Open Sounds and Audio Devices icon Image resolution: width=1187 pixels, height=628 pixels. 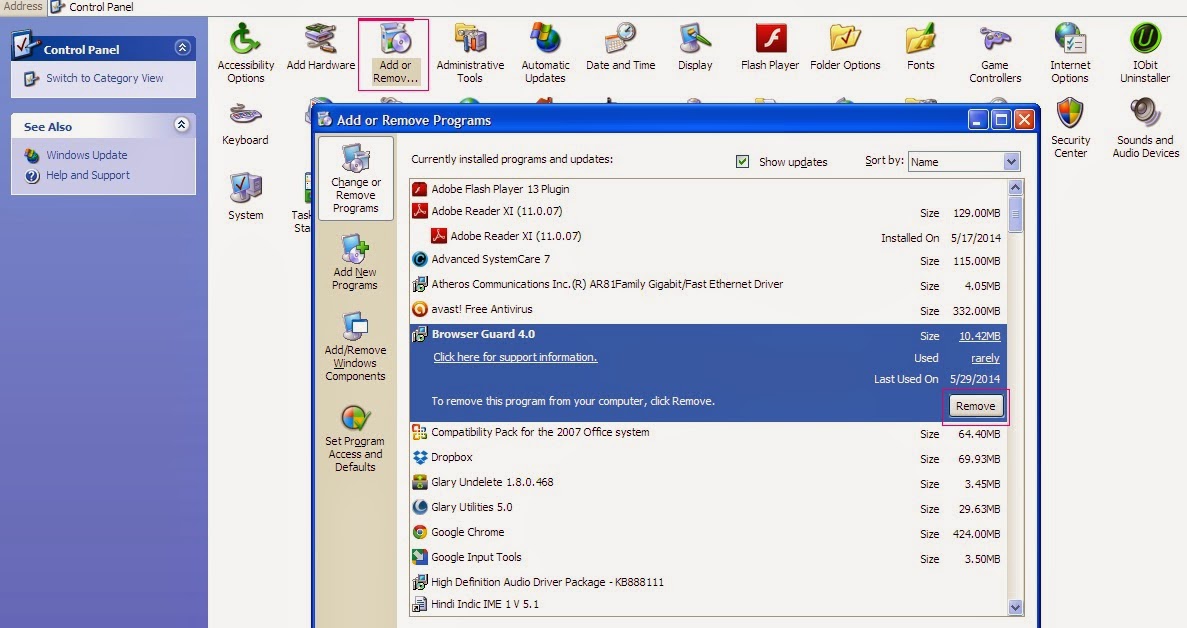pyautogui.click(x=1145, y=128)
